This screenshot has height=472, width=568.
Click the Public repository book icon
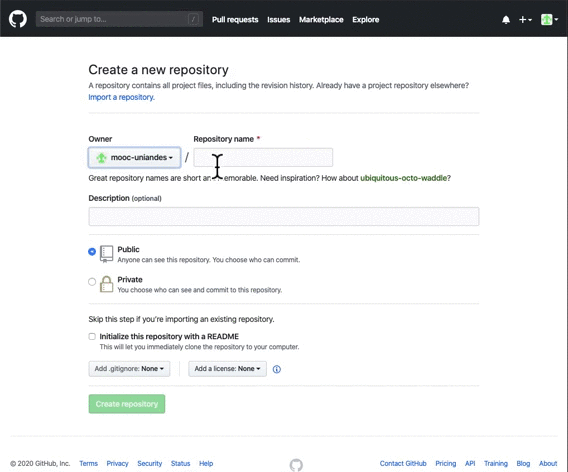(x=106, y=254)
